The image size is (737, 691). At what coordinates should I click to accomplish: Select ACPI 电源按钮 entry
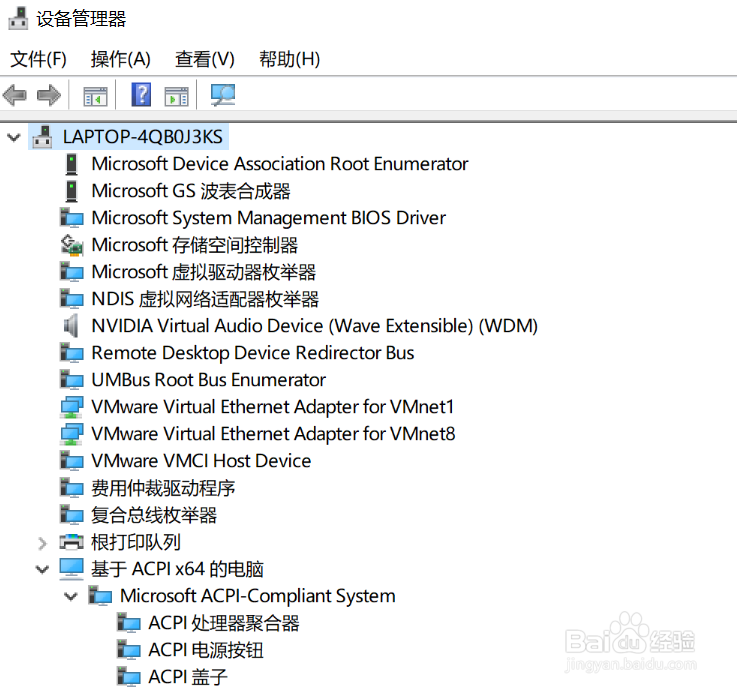point(206,651)
